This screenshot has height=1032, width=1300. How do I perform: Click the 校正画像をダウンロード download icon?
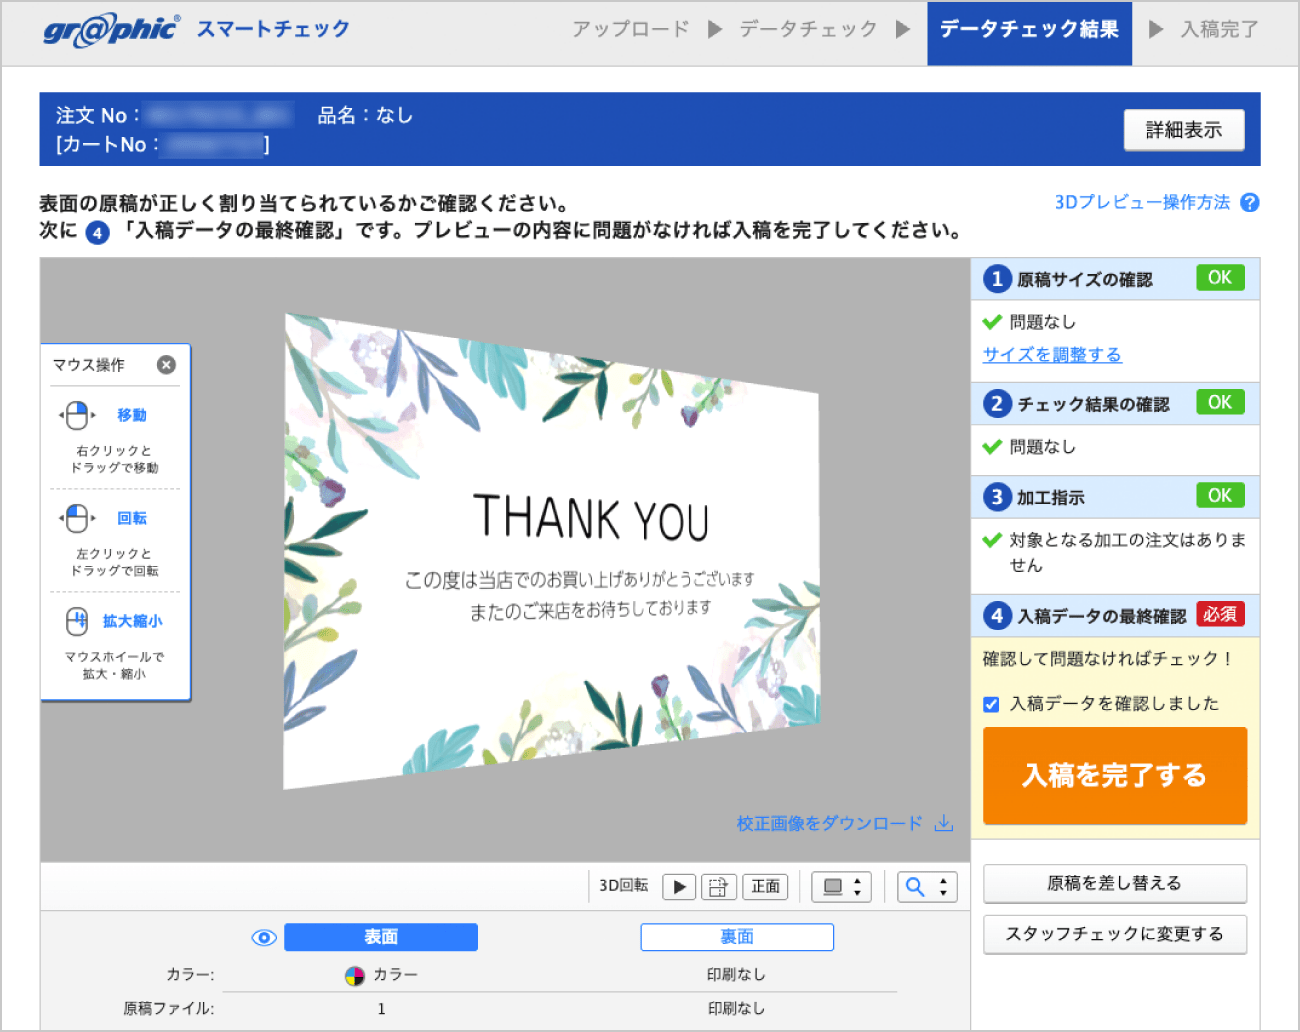[944, 823]
